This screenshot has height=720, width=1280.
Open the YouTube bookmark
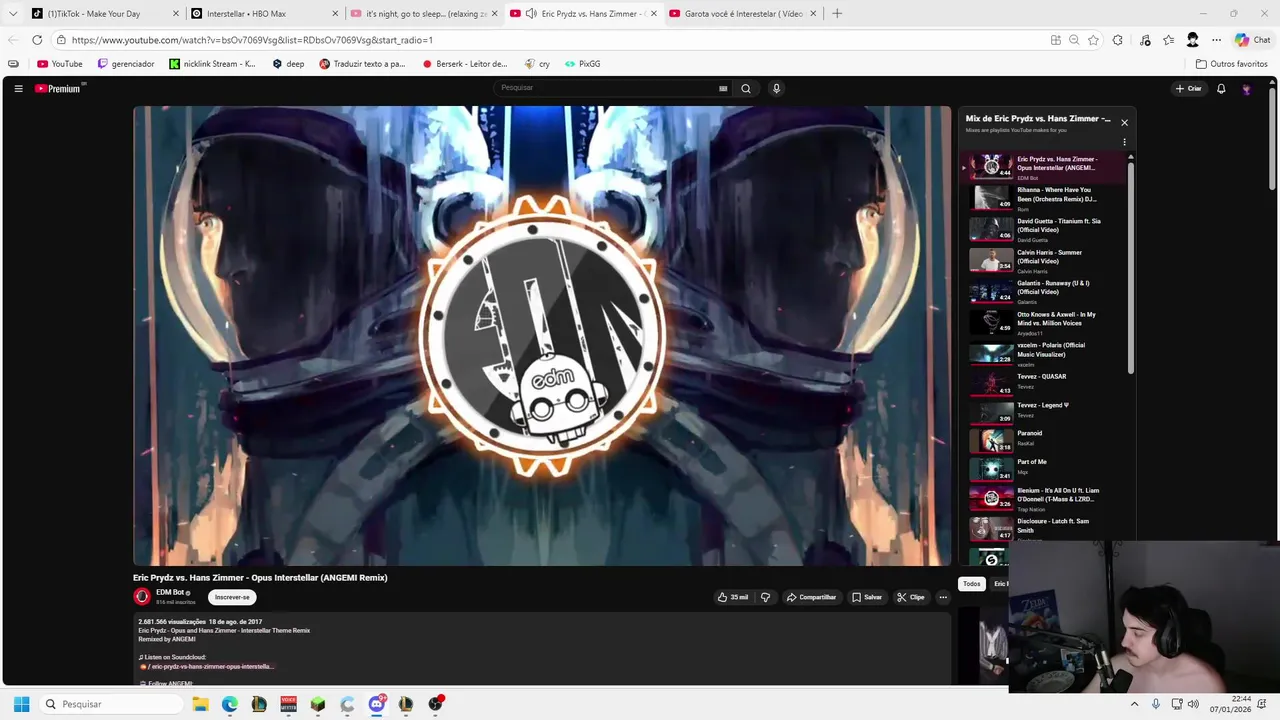60,64
